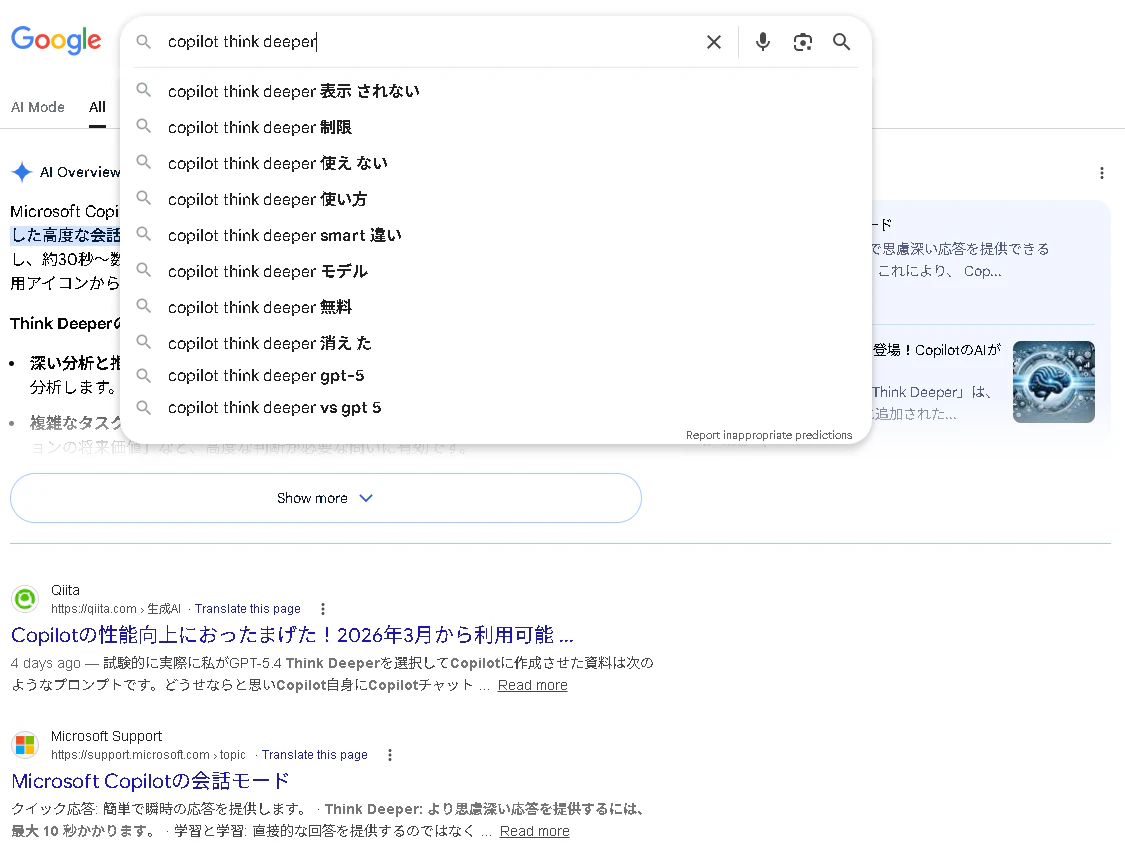Switch to the AI Mode tab
The height and width of the screenshot is (857, 1125).
[x=37, y=107]
